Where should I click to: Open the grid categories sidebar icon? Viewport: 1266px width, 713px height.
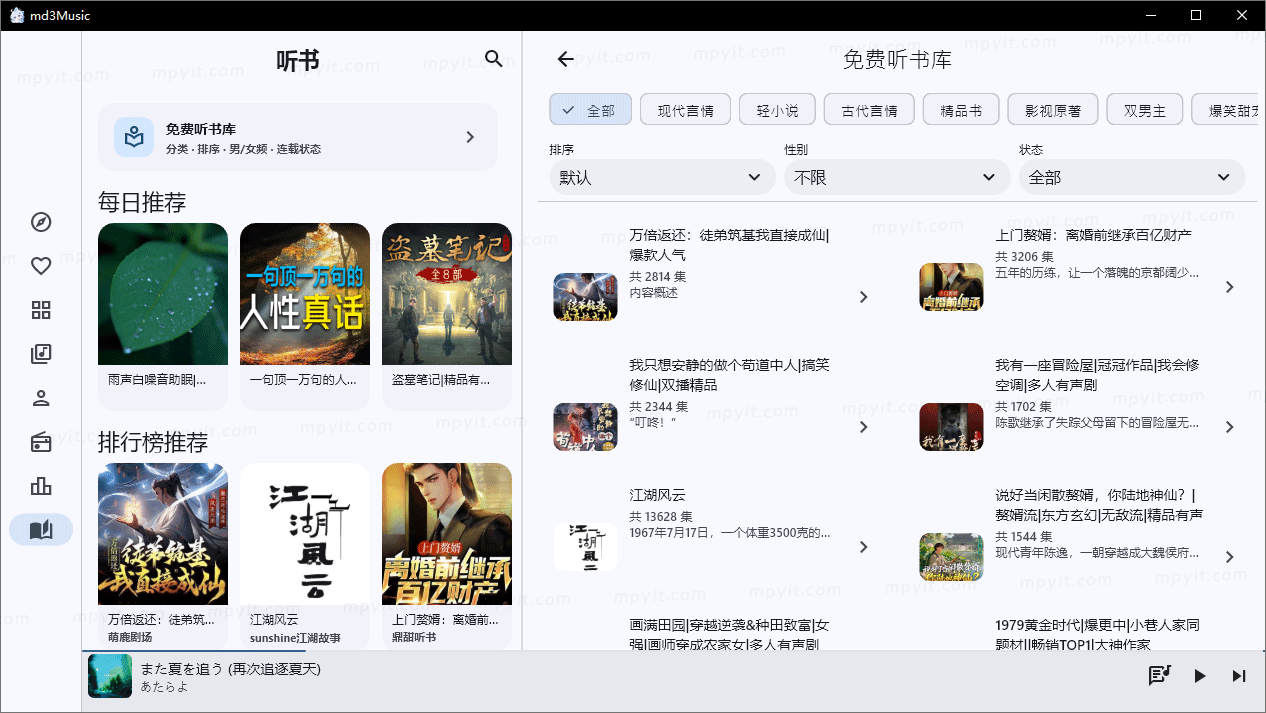pyautogui.click(x=41, y=310)
